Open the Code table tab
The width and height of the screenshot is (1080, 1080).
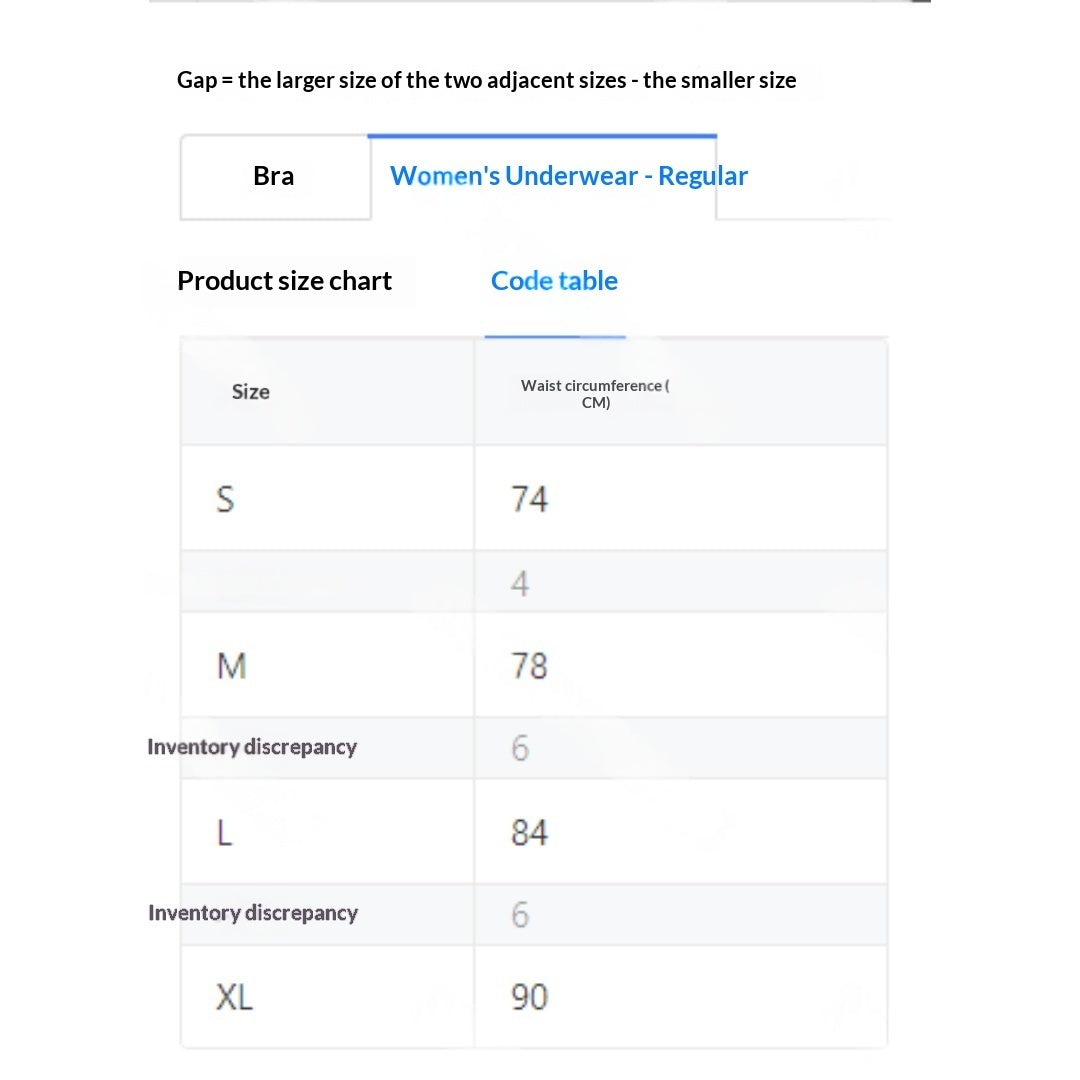pyautogui.click(x=554, y=281)
